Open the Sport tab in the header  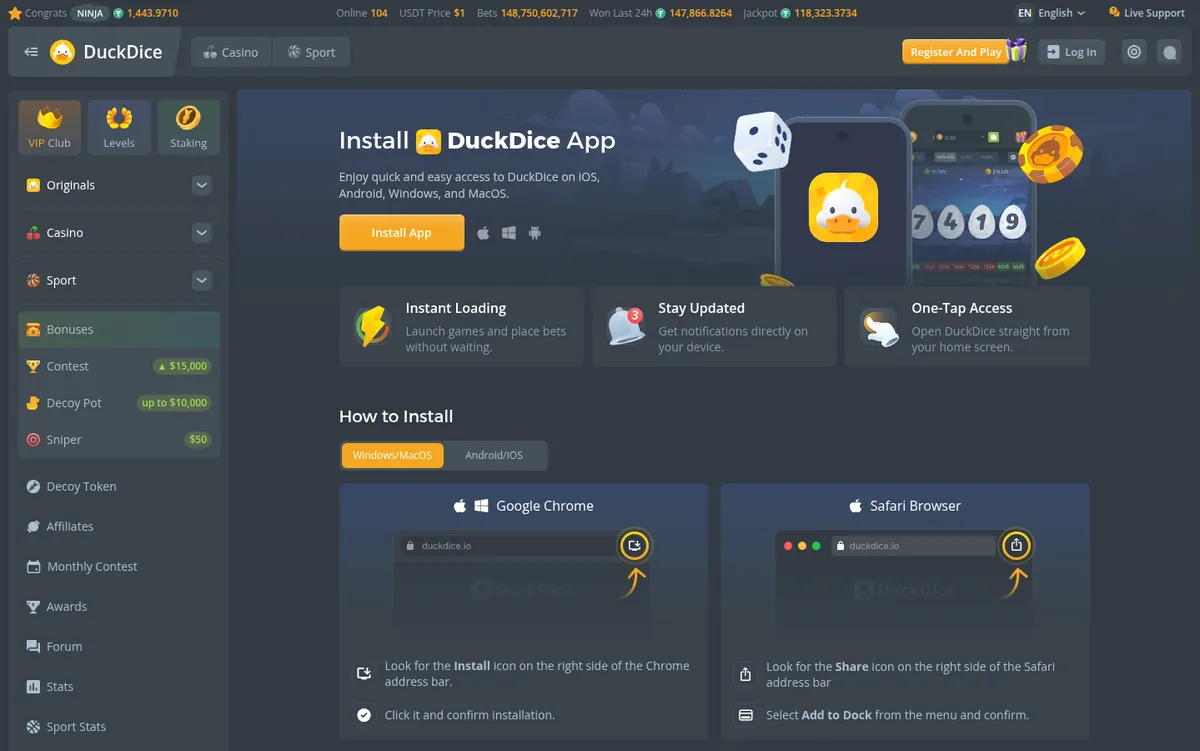[x=311, y=52]
